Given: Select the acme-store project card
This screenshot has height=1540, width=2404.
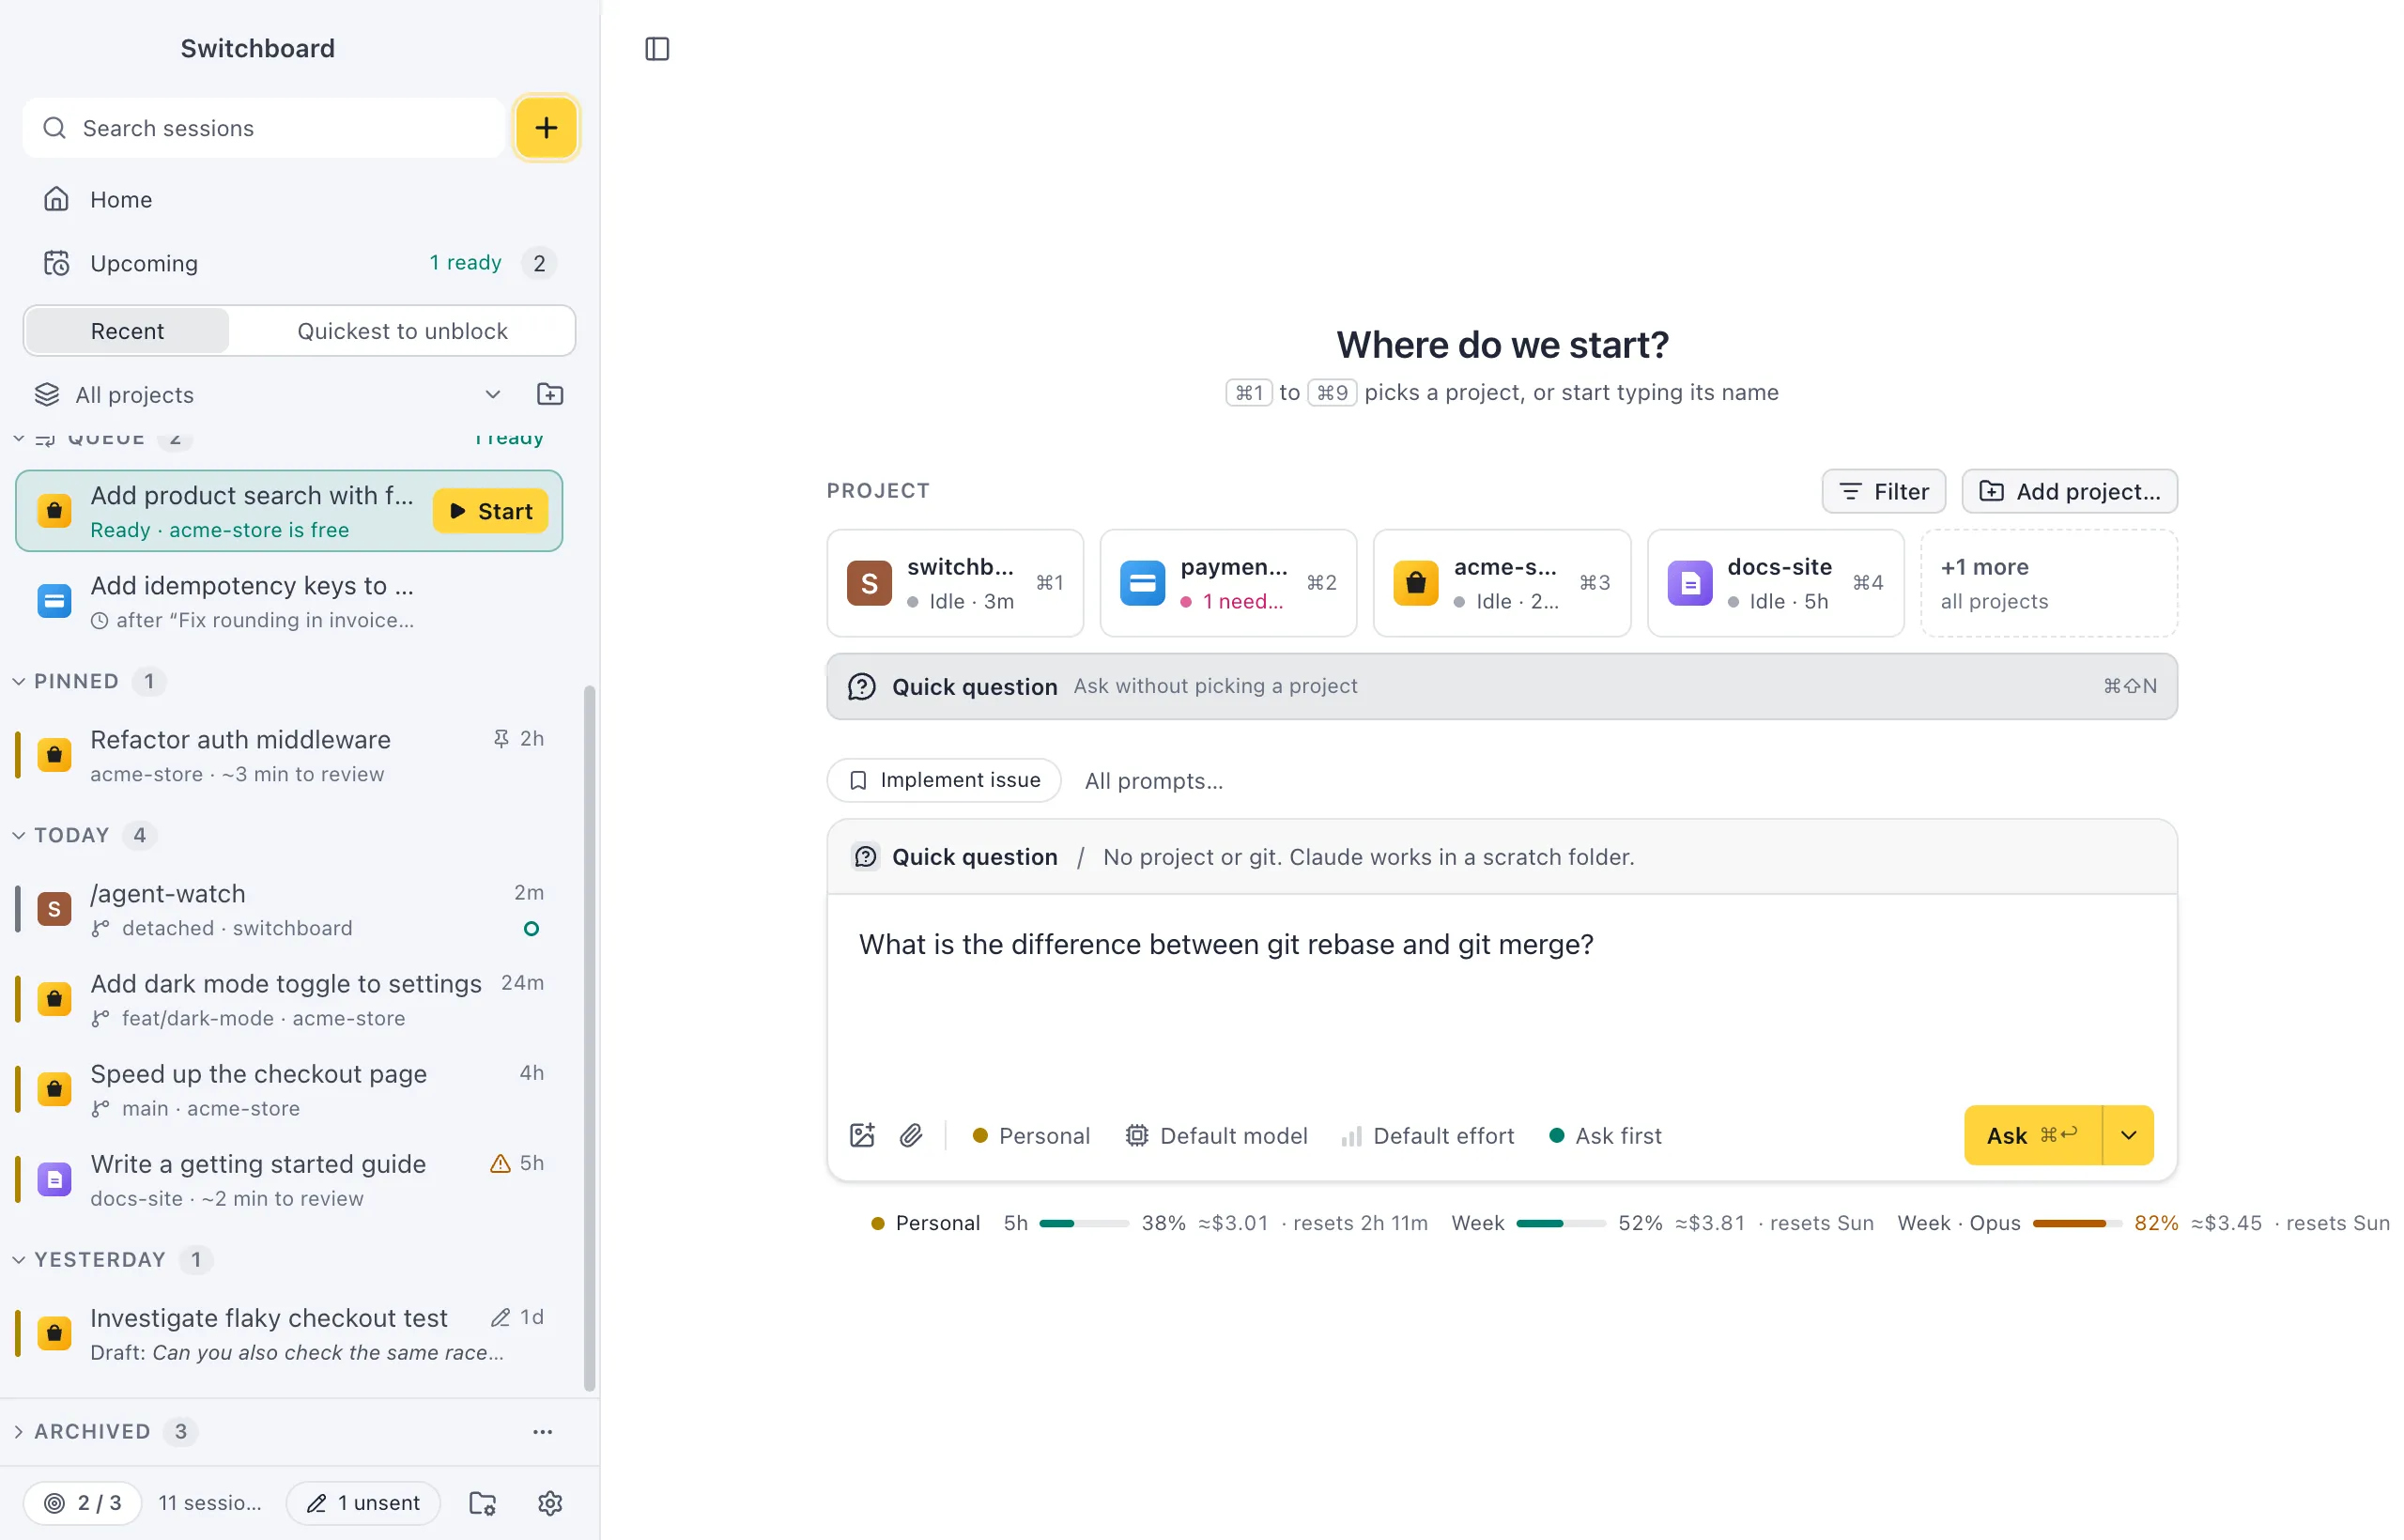Looking at the screenshot, I should click(1502, 583).
